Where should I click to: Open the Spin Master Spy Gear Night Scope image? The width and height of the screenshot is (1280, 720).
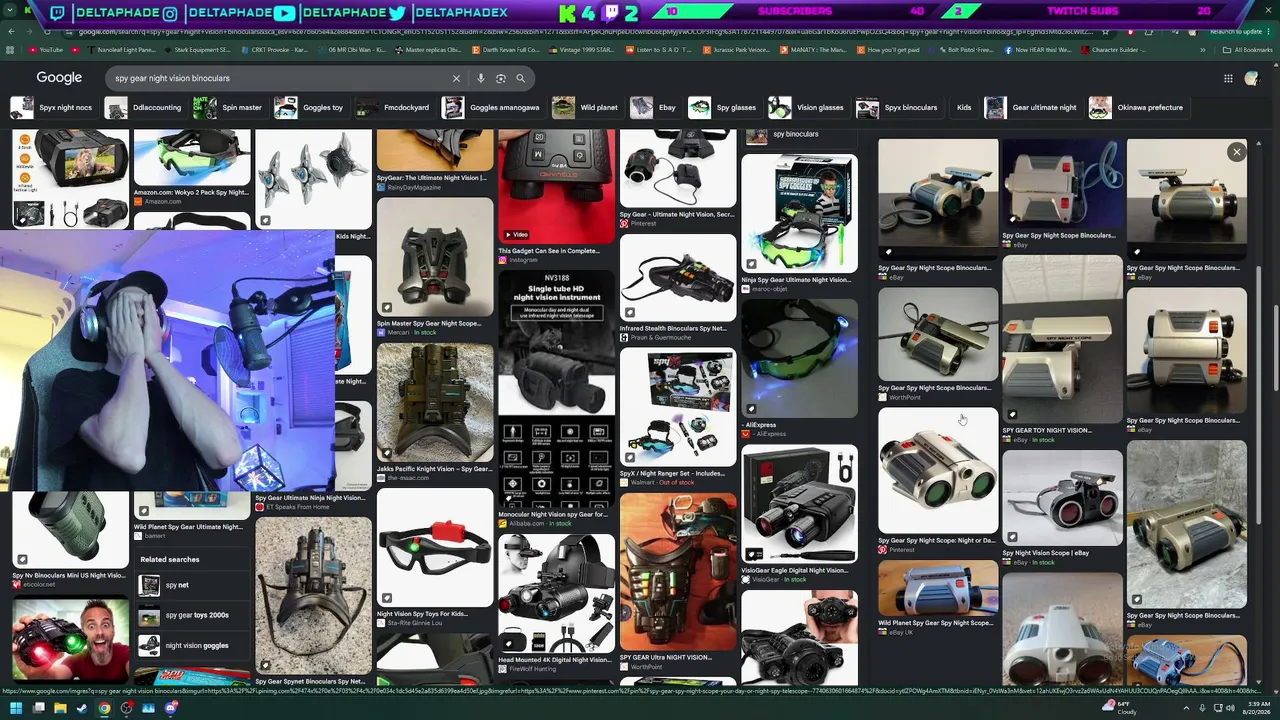click(435, 257)
